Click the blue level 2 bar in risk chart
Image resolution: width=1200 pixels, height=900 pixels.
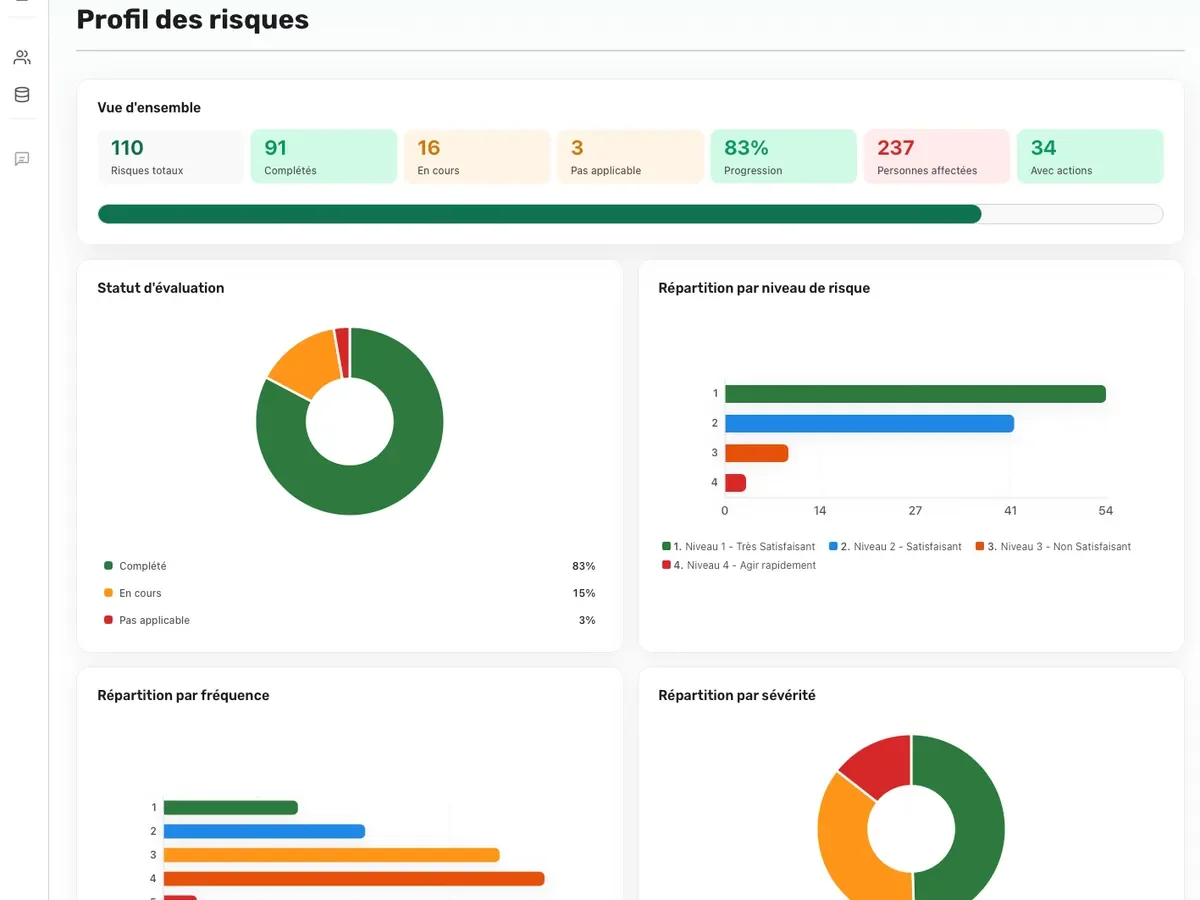[869, 424]
